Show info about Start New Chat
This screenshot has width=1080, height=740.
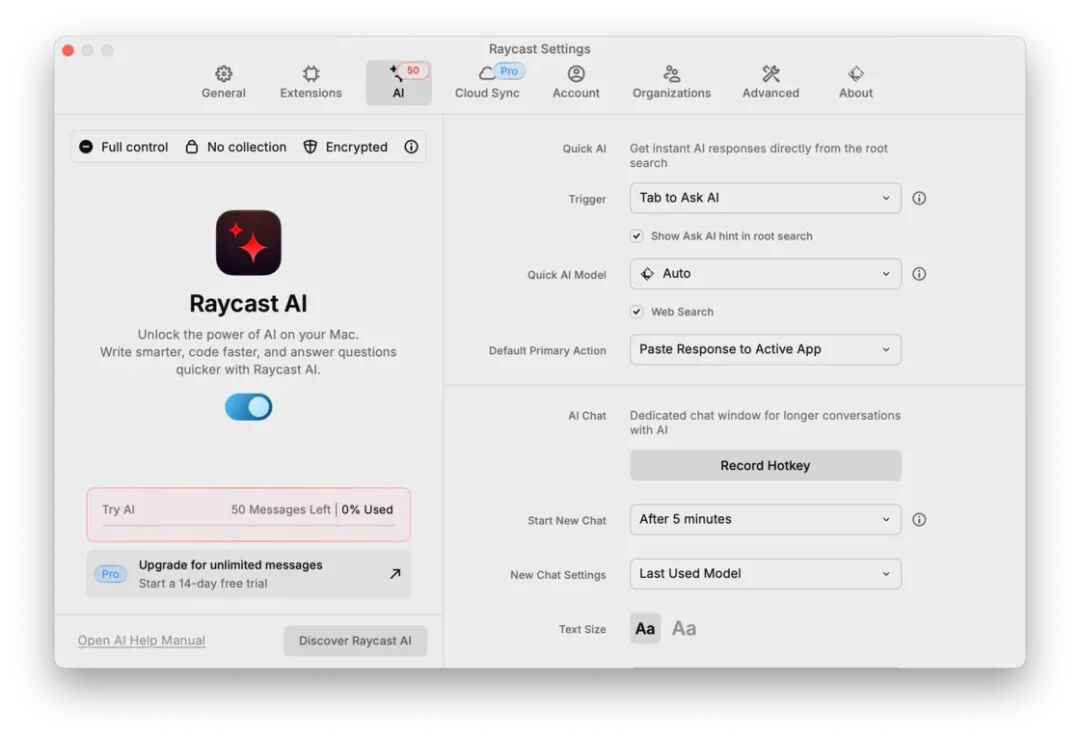click(919, 520)
